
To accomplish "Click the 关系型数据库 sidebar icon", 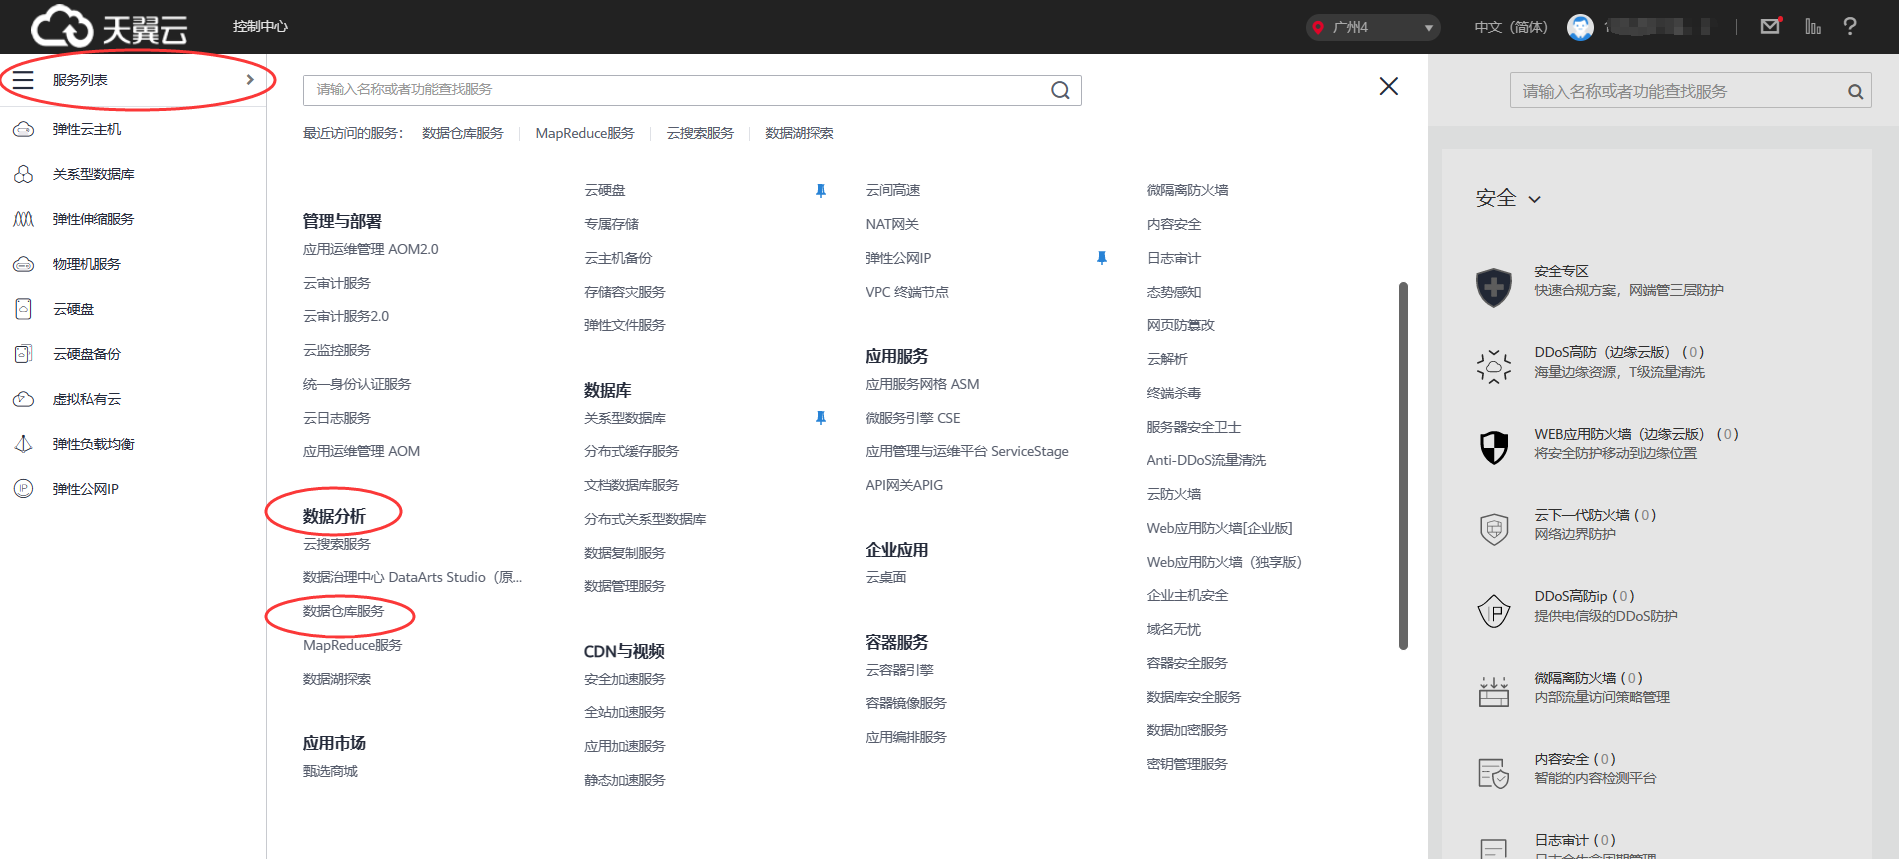I will (24, 174).
